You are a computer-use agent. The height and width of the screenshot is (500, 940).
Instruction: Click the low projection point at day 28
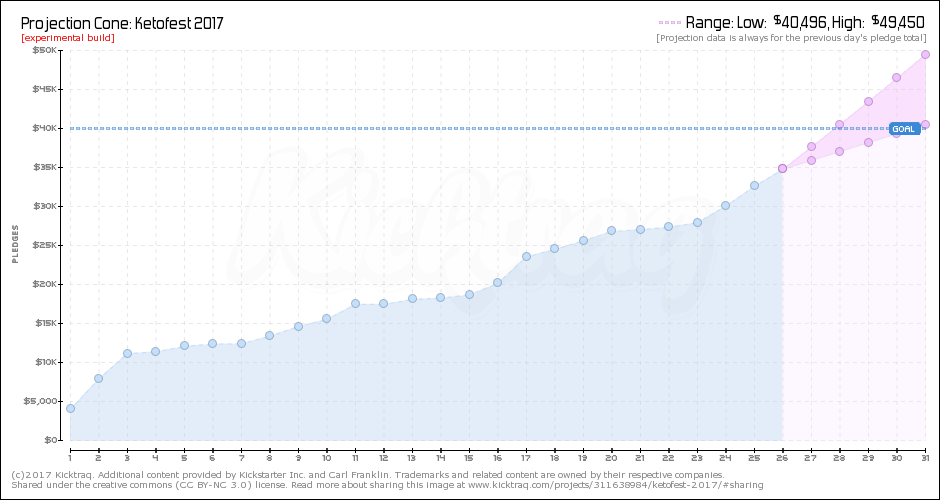[839, 151]
